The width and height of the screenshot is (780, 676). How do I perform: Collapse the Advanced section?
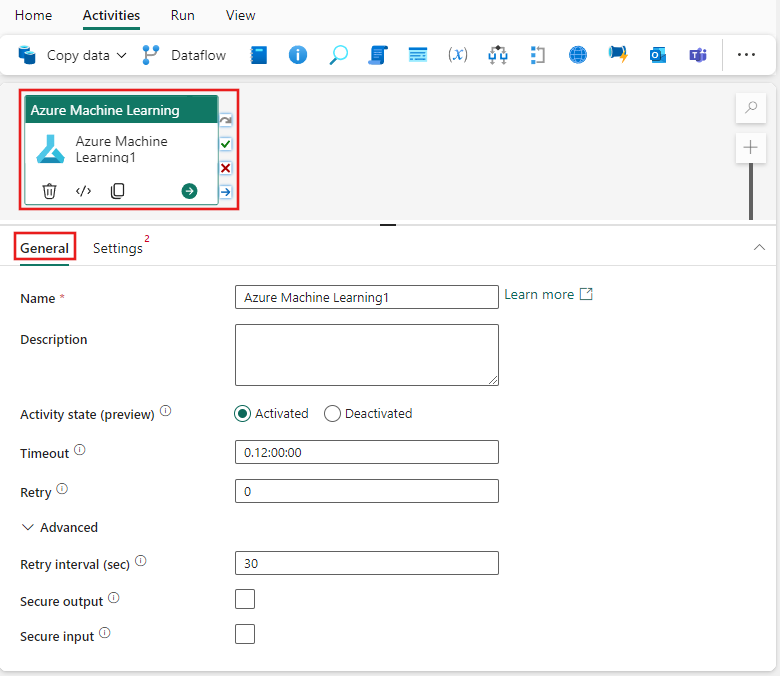tap(60, 527)
